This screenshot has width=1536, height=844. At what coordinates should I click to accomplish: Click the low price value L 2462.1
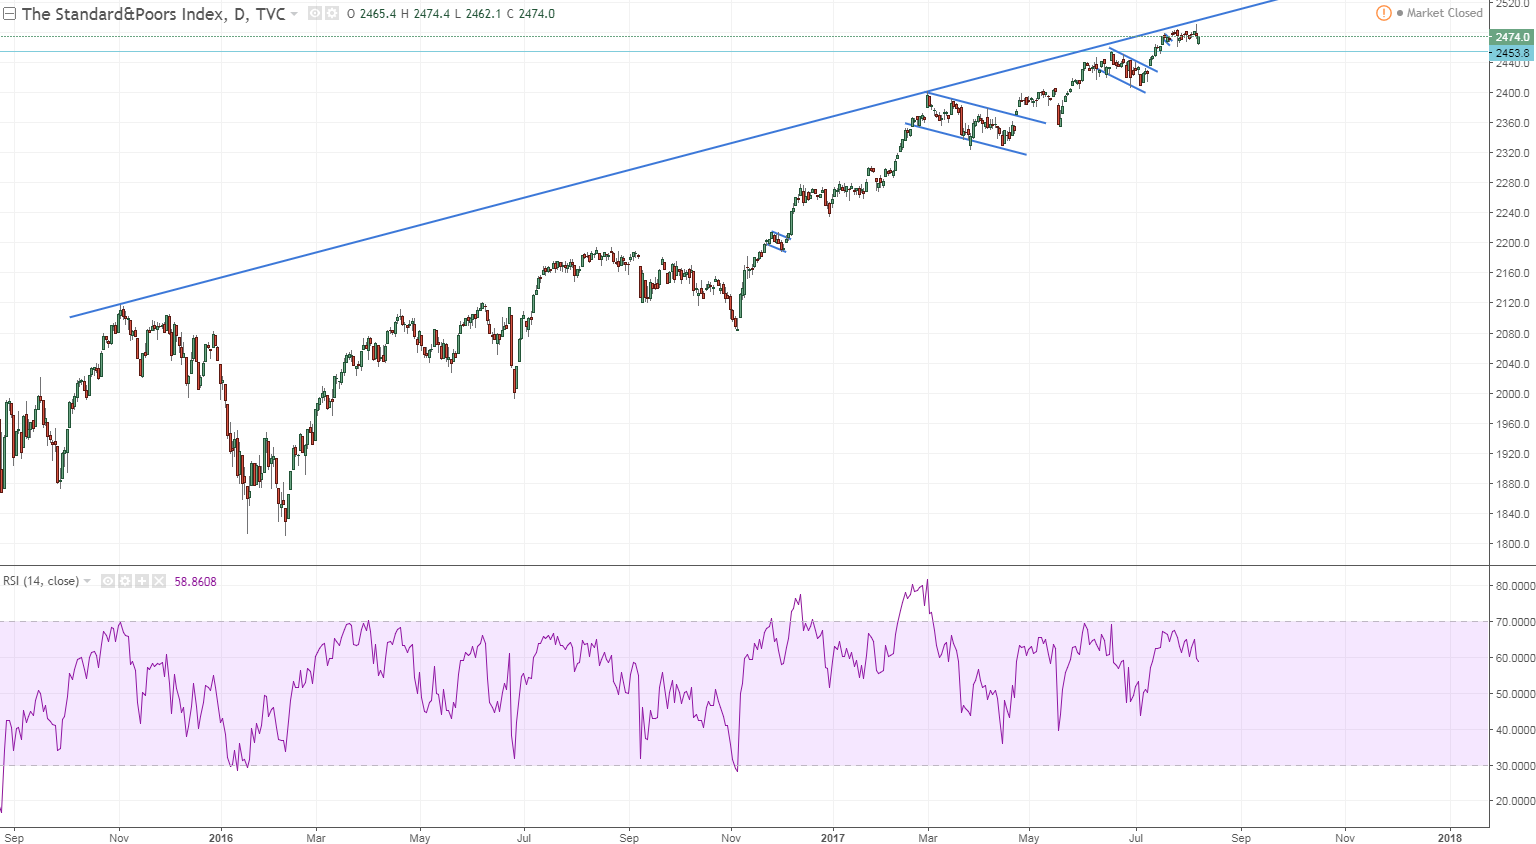pos(480,14)
